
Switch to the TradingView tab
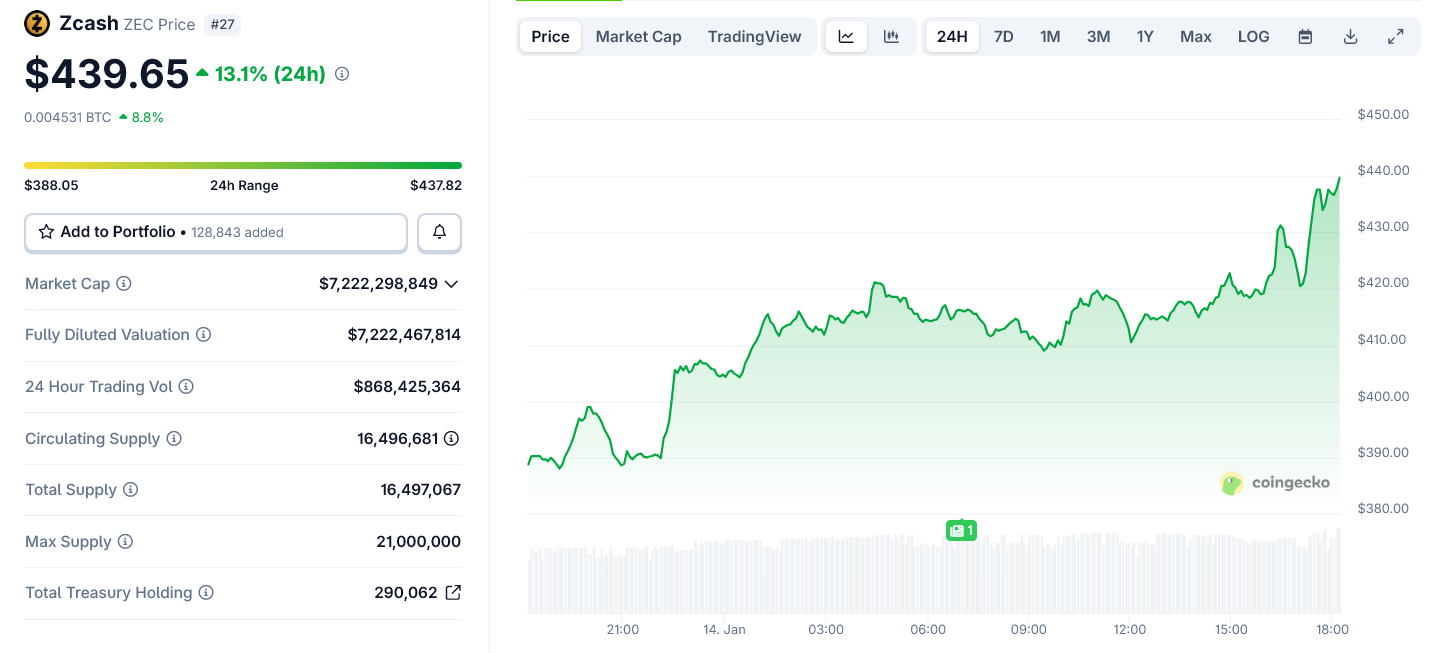point(754,37)
